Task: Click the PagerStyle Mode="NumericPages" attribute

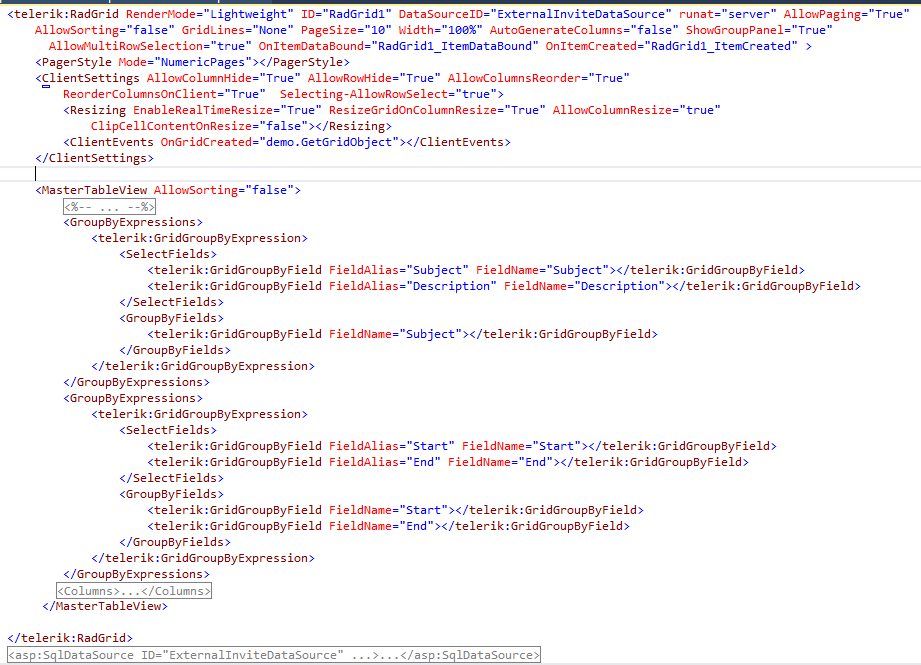Action: coord(185,62)
